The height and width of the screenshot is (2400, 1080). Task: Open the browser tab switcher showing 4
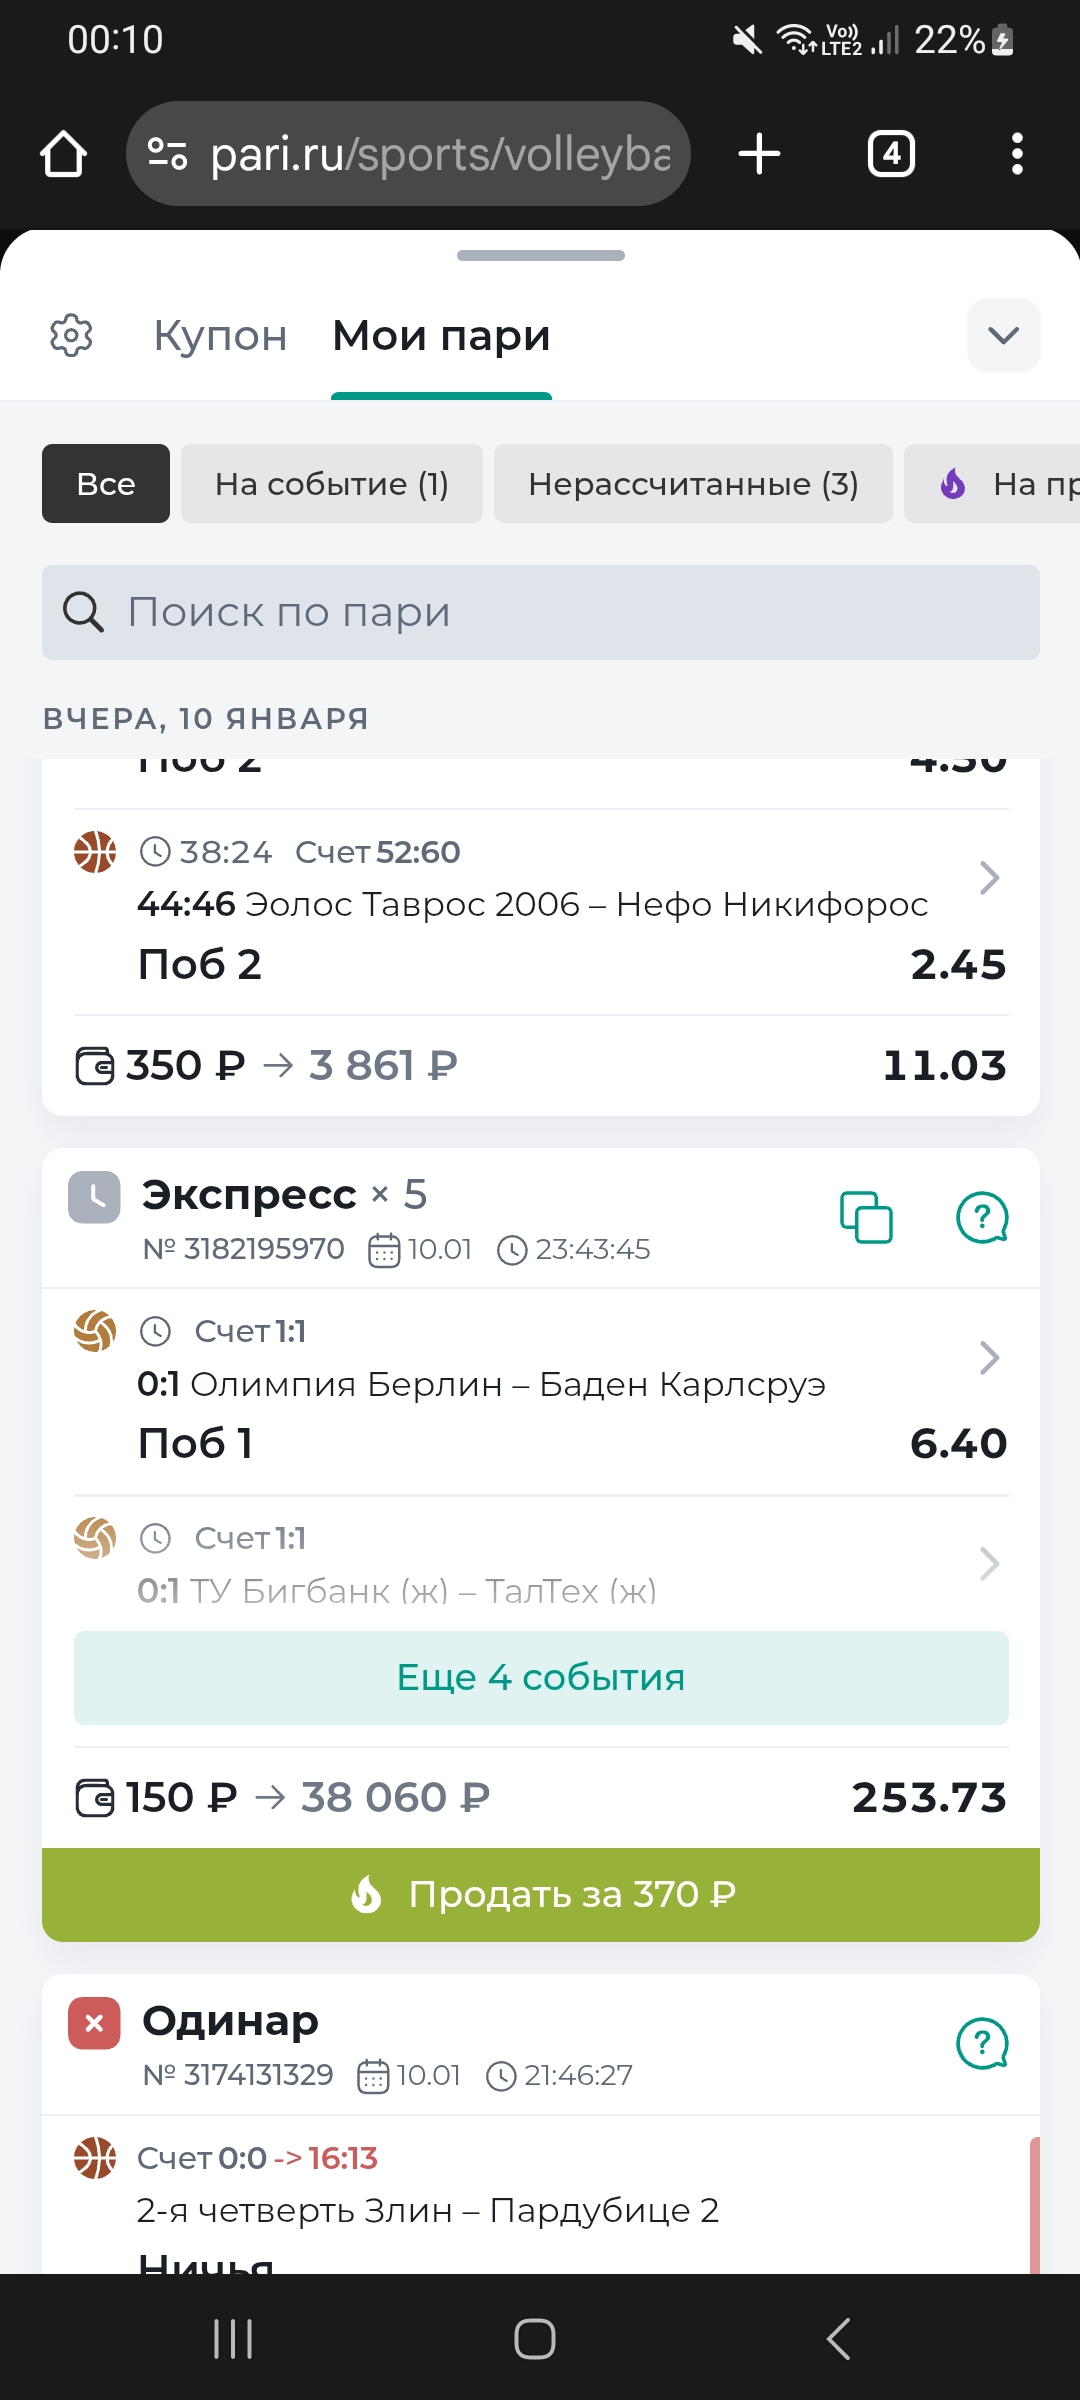click(891, 155)
